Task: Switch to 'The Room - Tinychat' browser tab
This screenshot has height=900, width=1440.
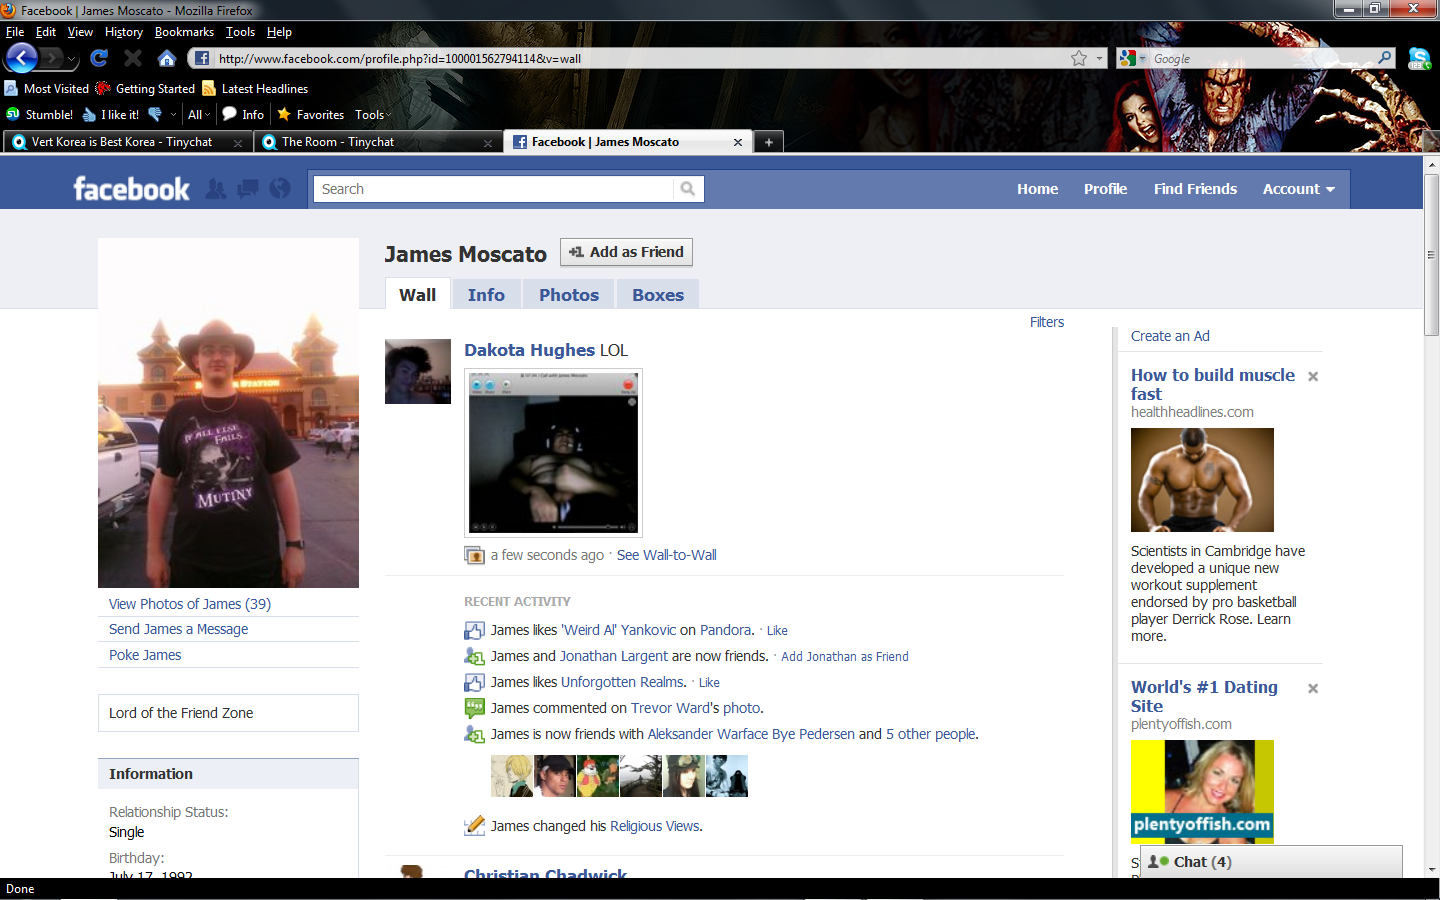Action: tap(338, 142)
